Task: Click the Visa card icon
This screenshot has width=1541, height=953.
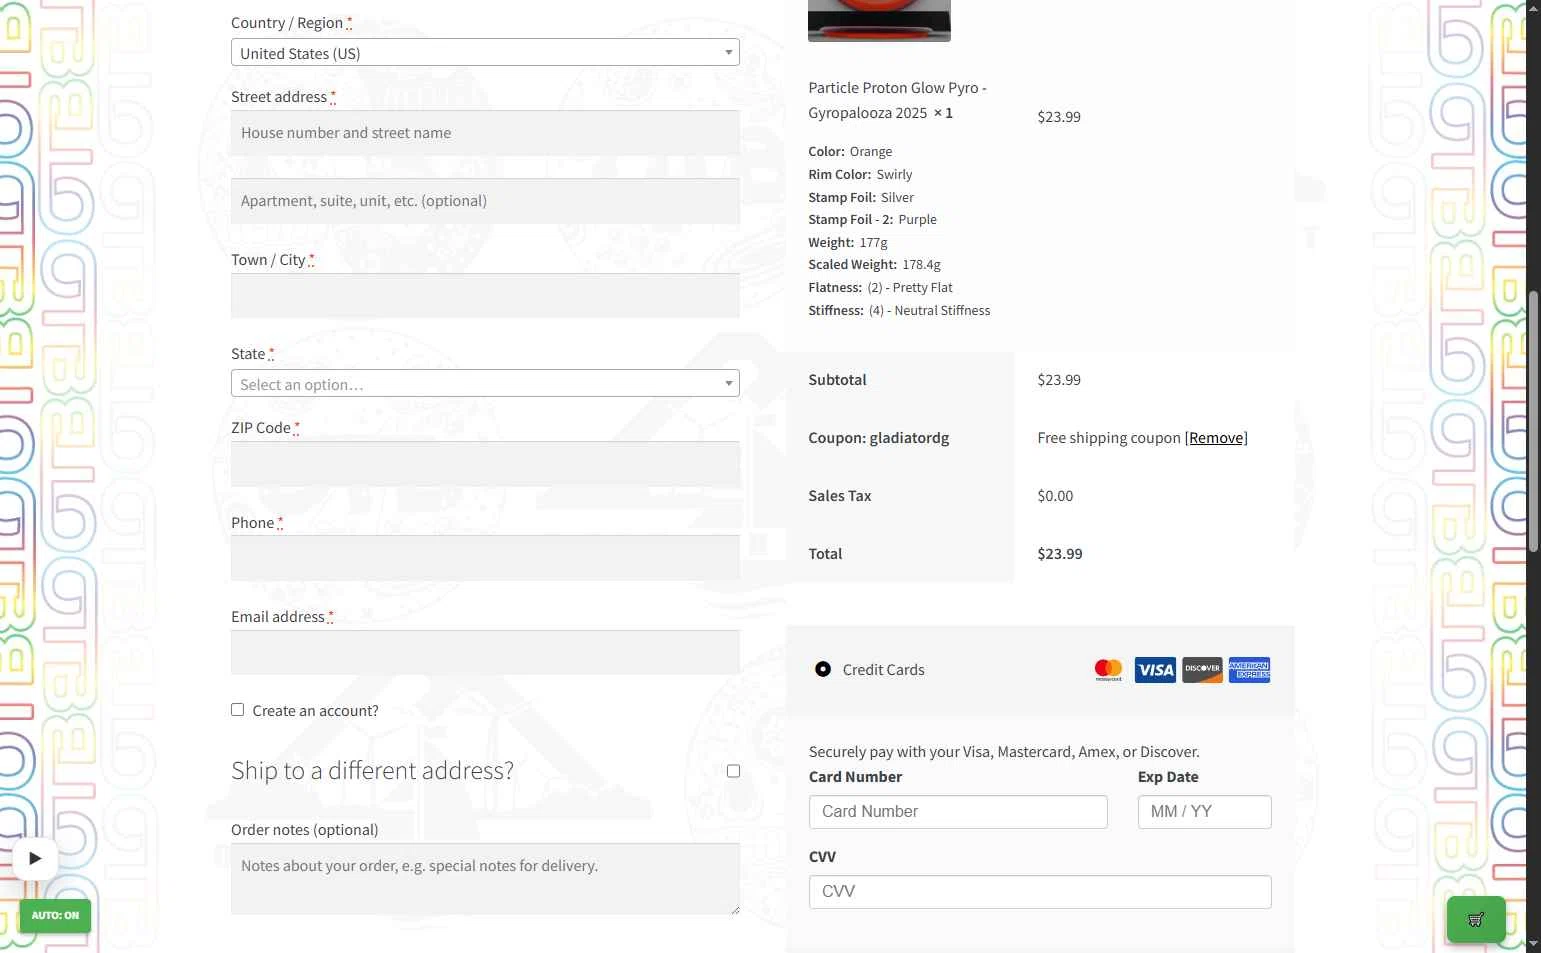Action: coord(1155,670)
